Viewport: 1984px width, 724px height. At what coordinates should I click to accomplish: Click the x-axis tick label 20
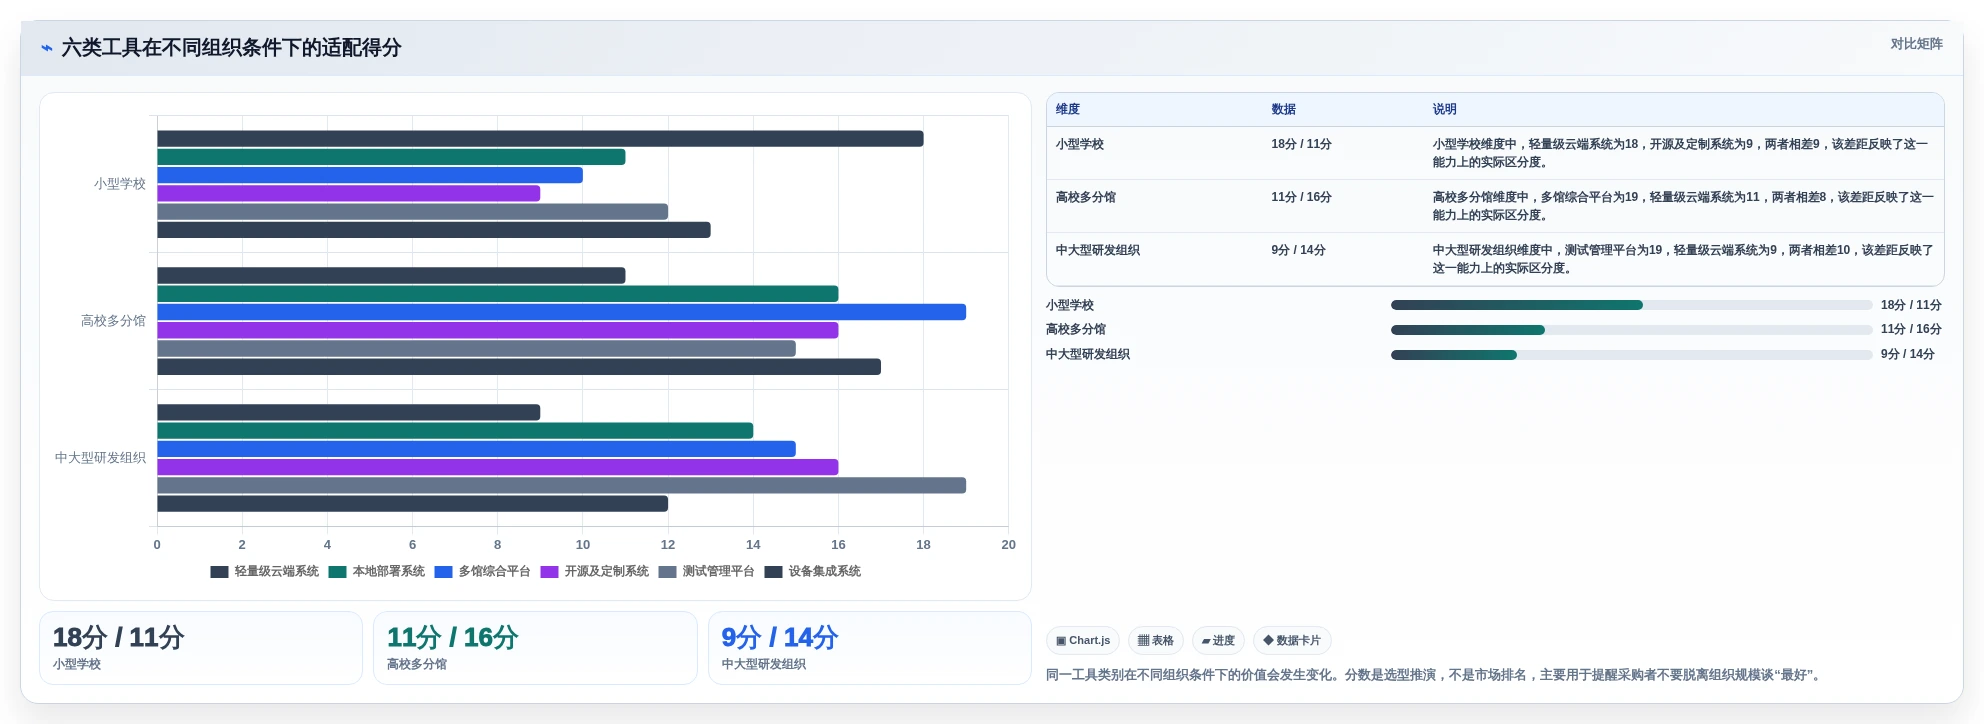click(x=1008, y=545)
